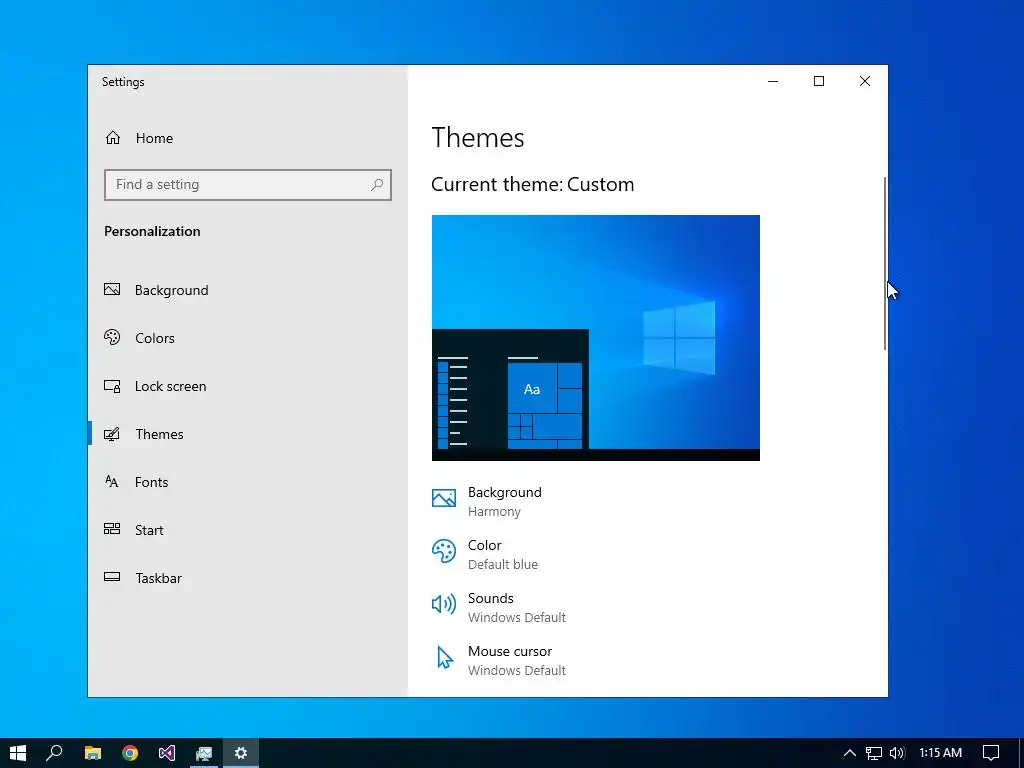The width and height of the screenshot is (1024, 768).
Task: Open Visual Studio from the taskbar
Action: pos(167,753)
